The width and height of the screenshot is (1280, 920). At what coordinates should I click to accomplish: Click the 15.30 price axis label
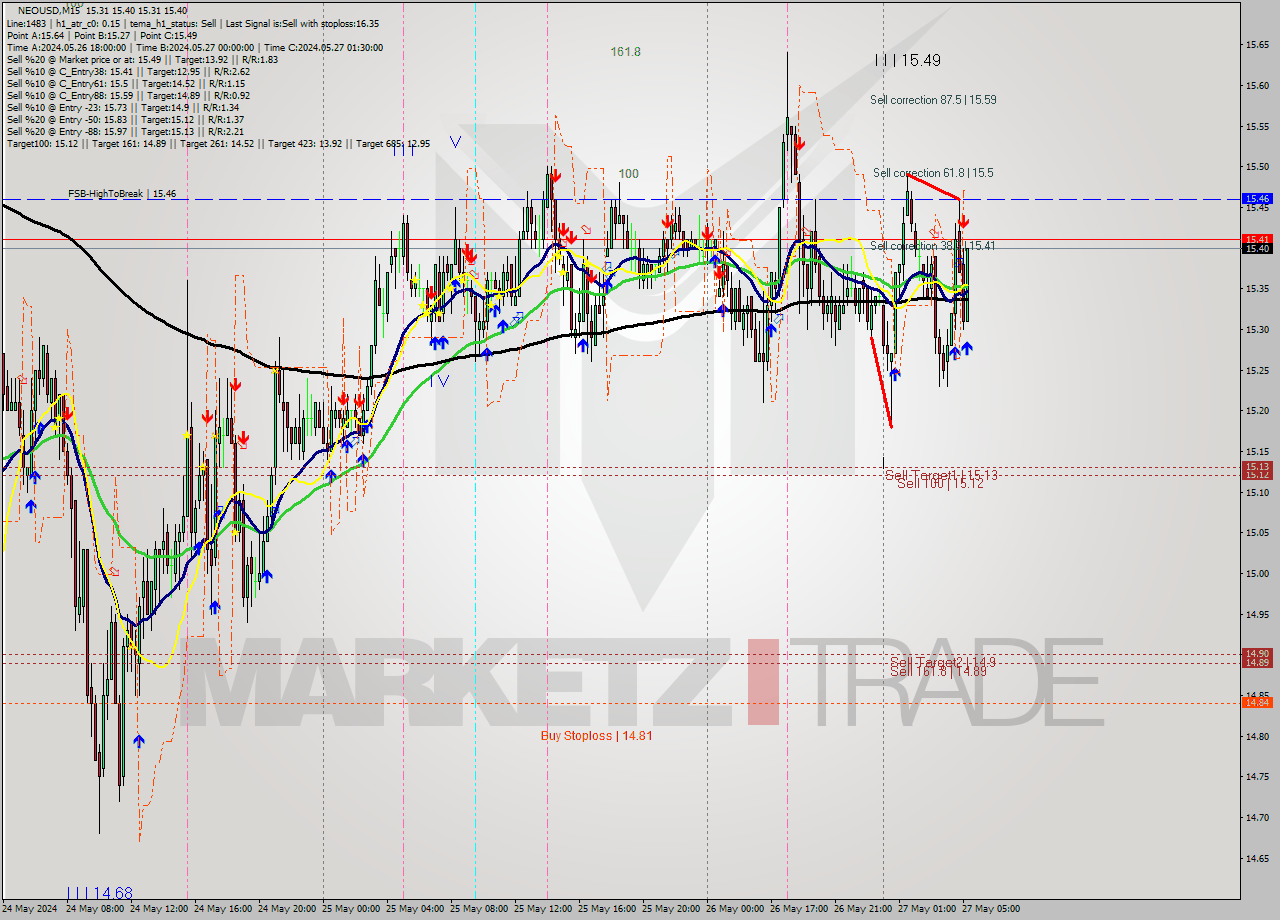(1257, 329)
